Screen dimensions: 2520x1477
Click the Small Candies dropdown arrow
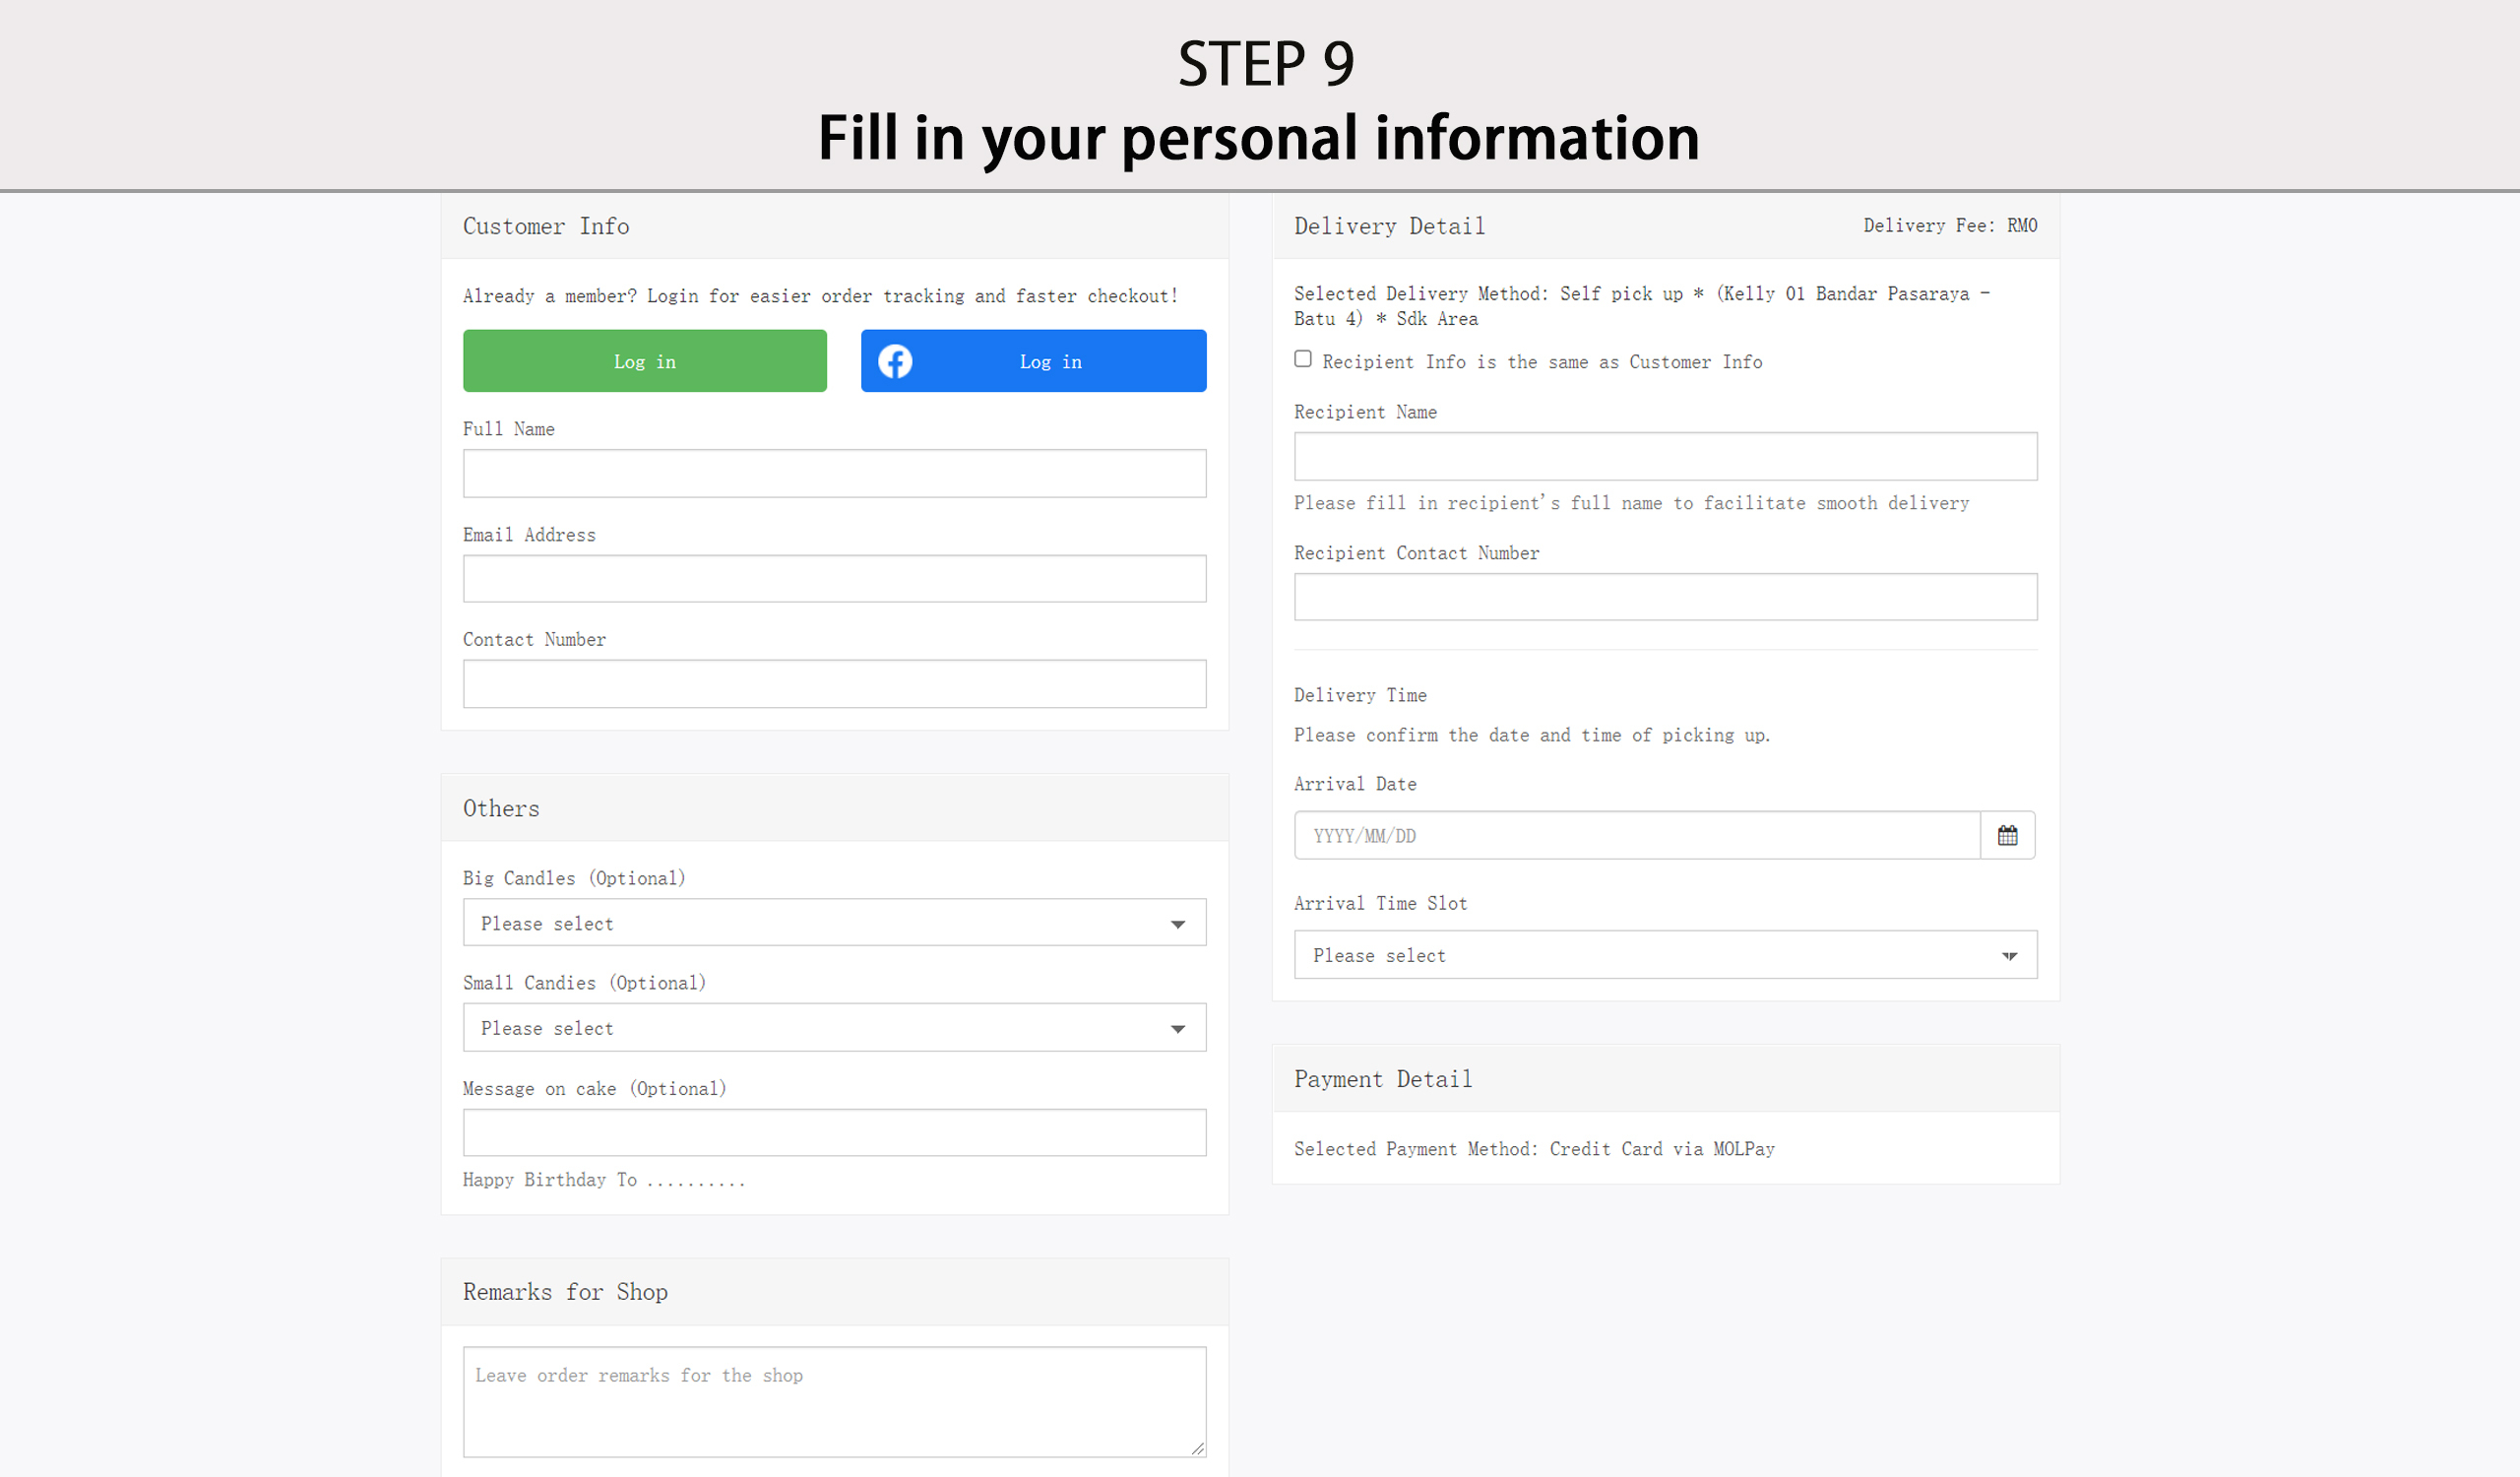[1178, 1029]
